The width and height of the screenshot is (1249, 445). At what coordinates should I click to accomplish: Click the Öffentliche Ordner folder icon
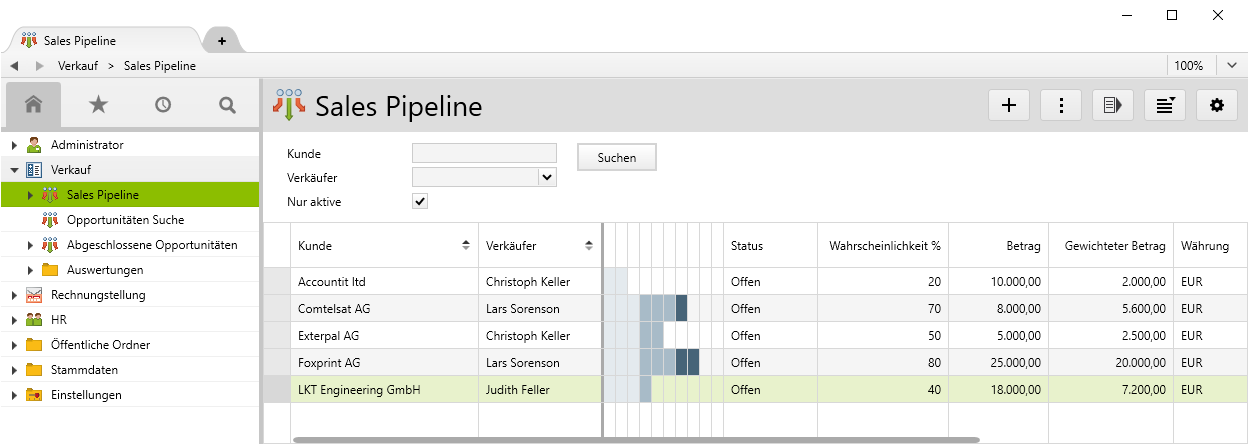[x=34, y=345]
